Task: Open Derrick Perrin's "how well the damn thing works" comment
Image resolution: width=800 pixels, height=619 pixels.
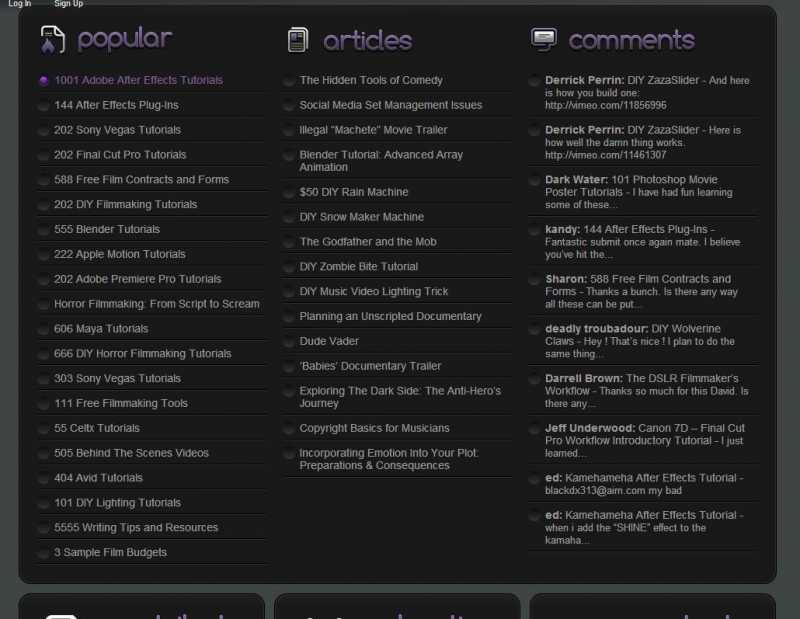Action: pyautogui.click(x=643, y=142)
